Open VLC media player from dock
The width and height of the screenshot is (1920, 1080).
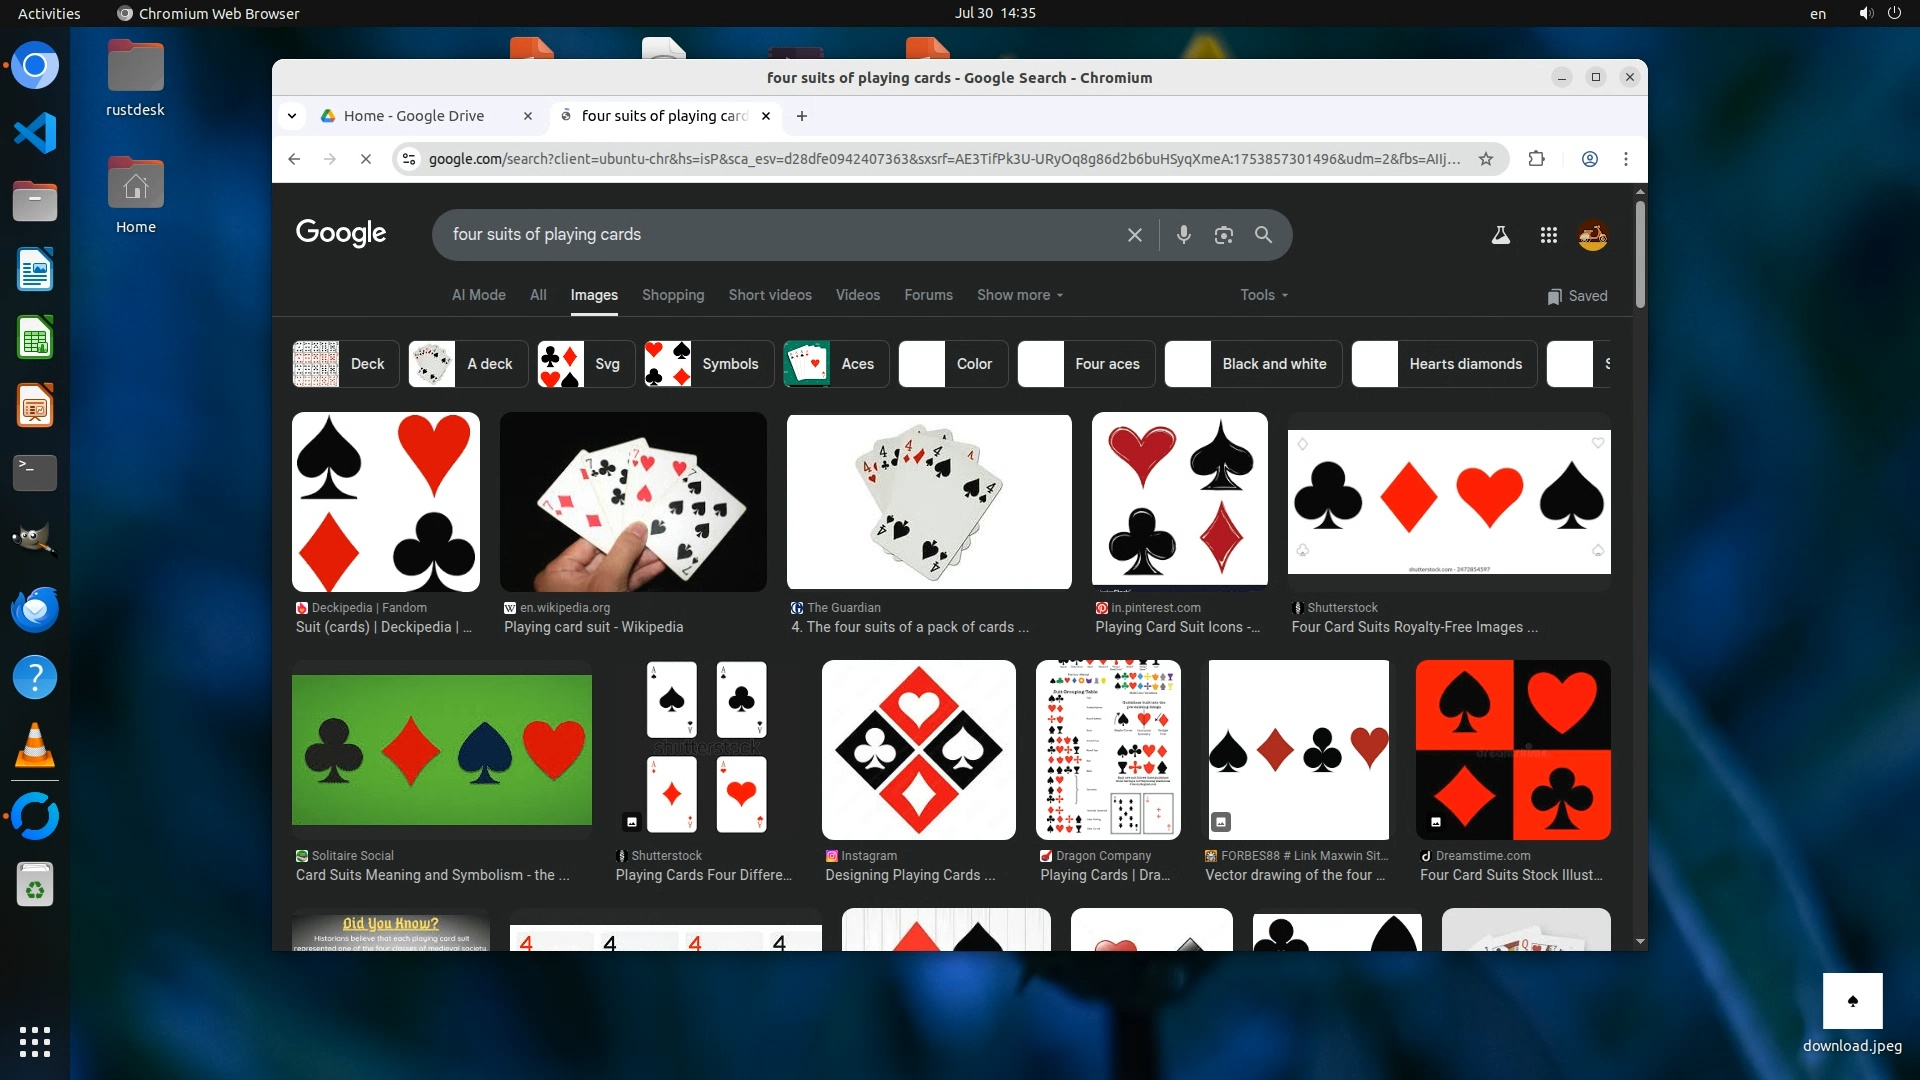tap(35, 746)
